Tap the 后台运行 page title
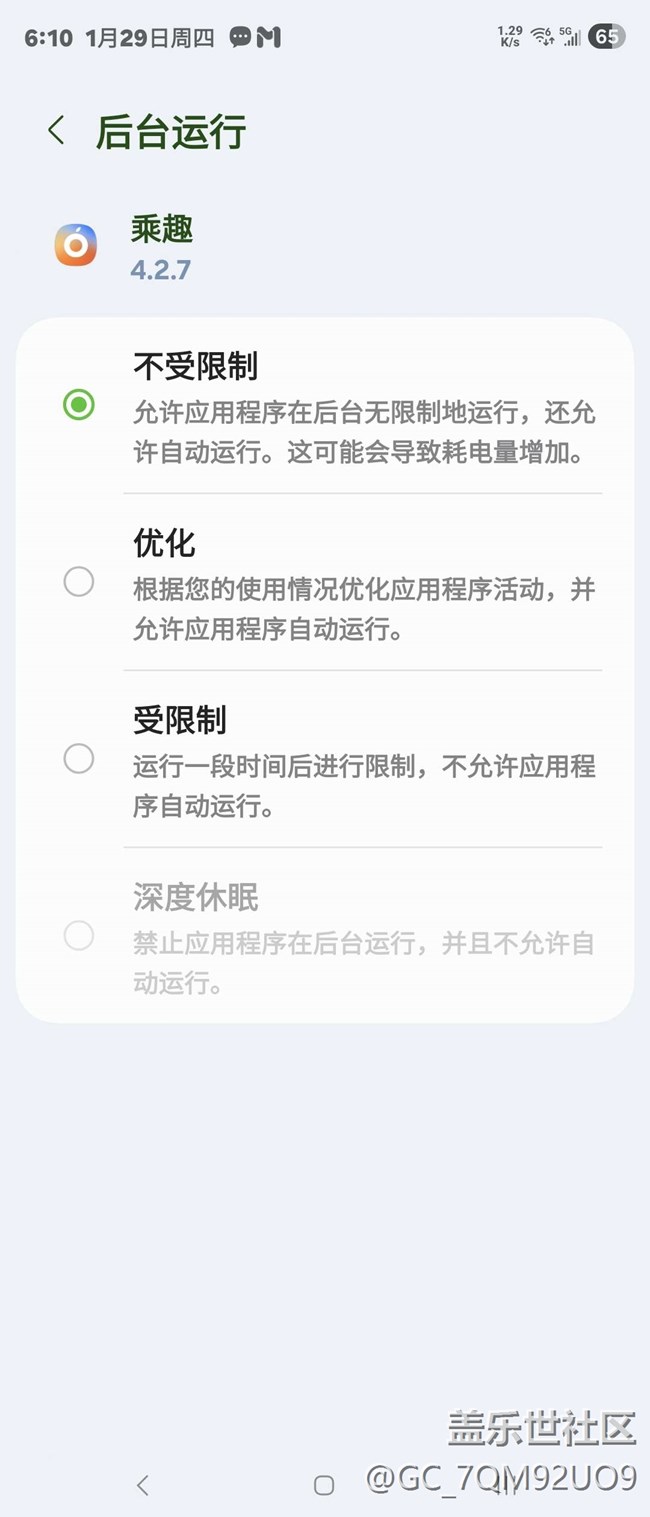650x1517 pixels. [171, 132]
